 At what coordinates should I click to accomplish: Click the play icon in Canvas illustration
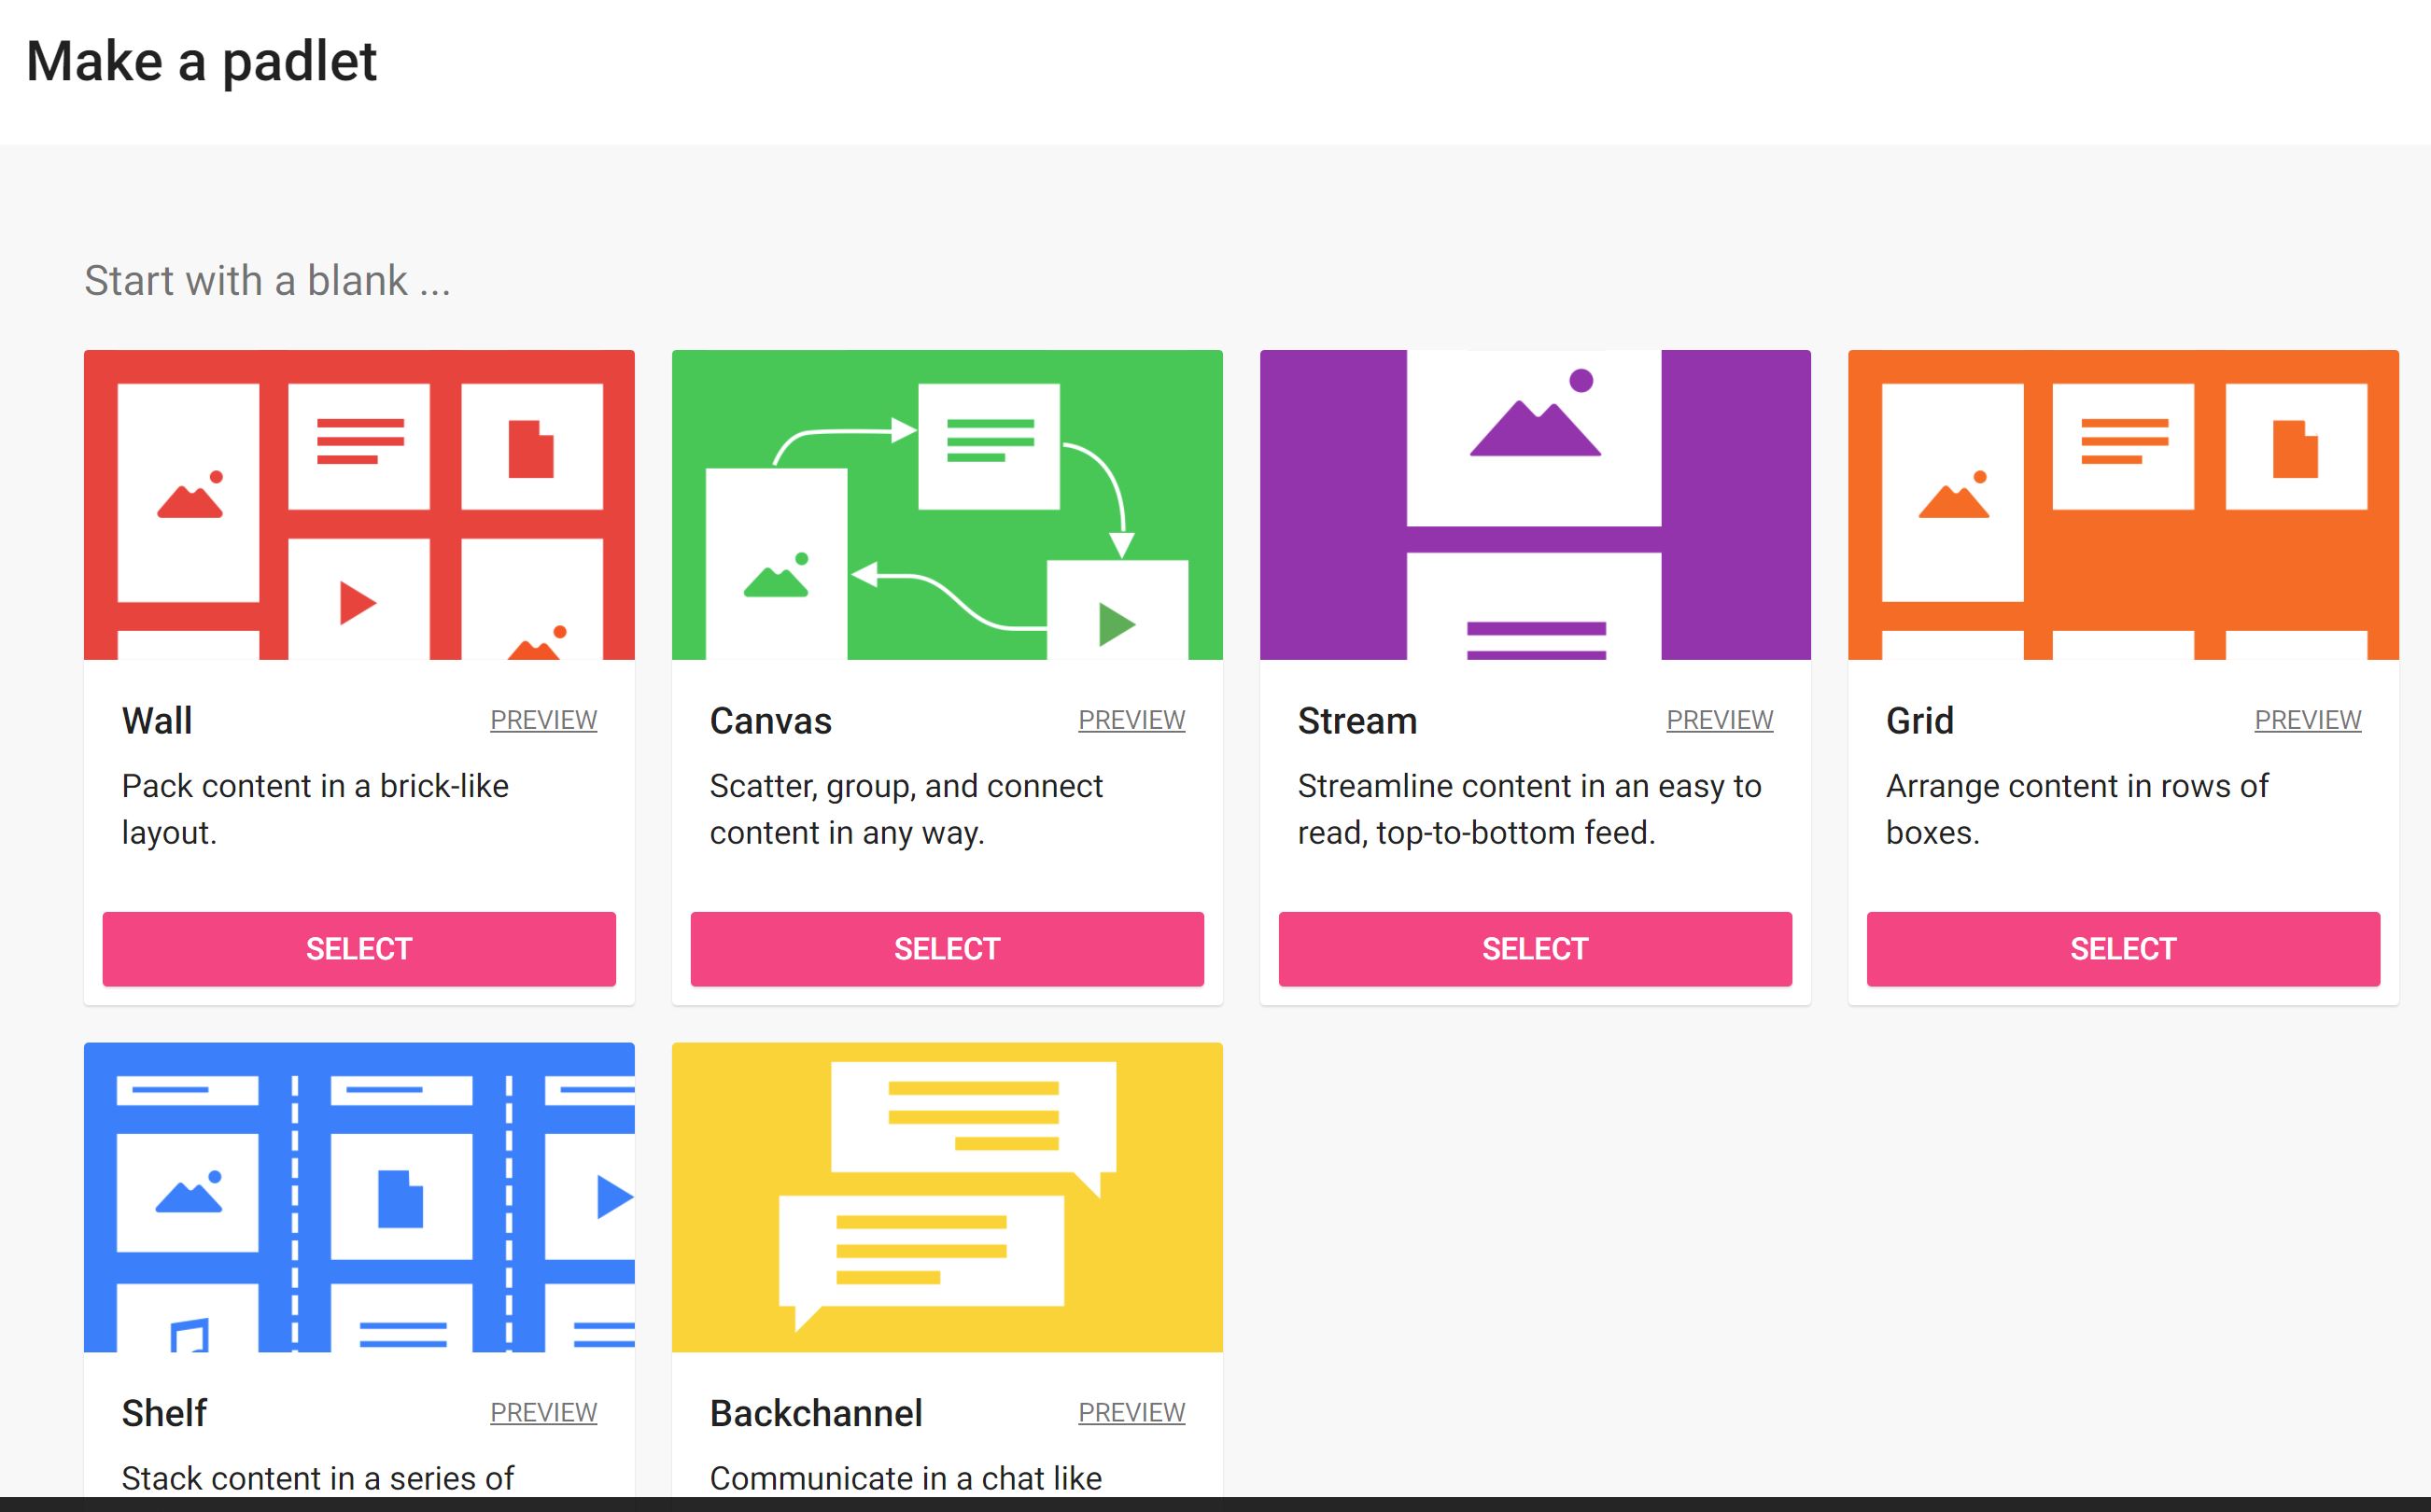pyautogui.click(x=1116, y=624)
